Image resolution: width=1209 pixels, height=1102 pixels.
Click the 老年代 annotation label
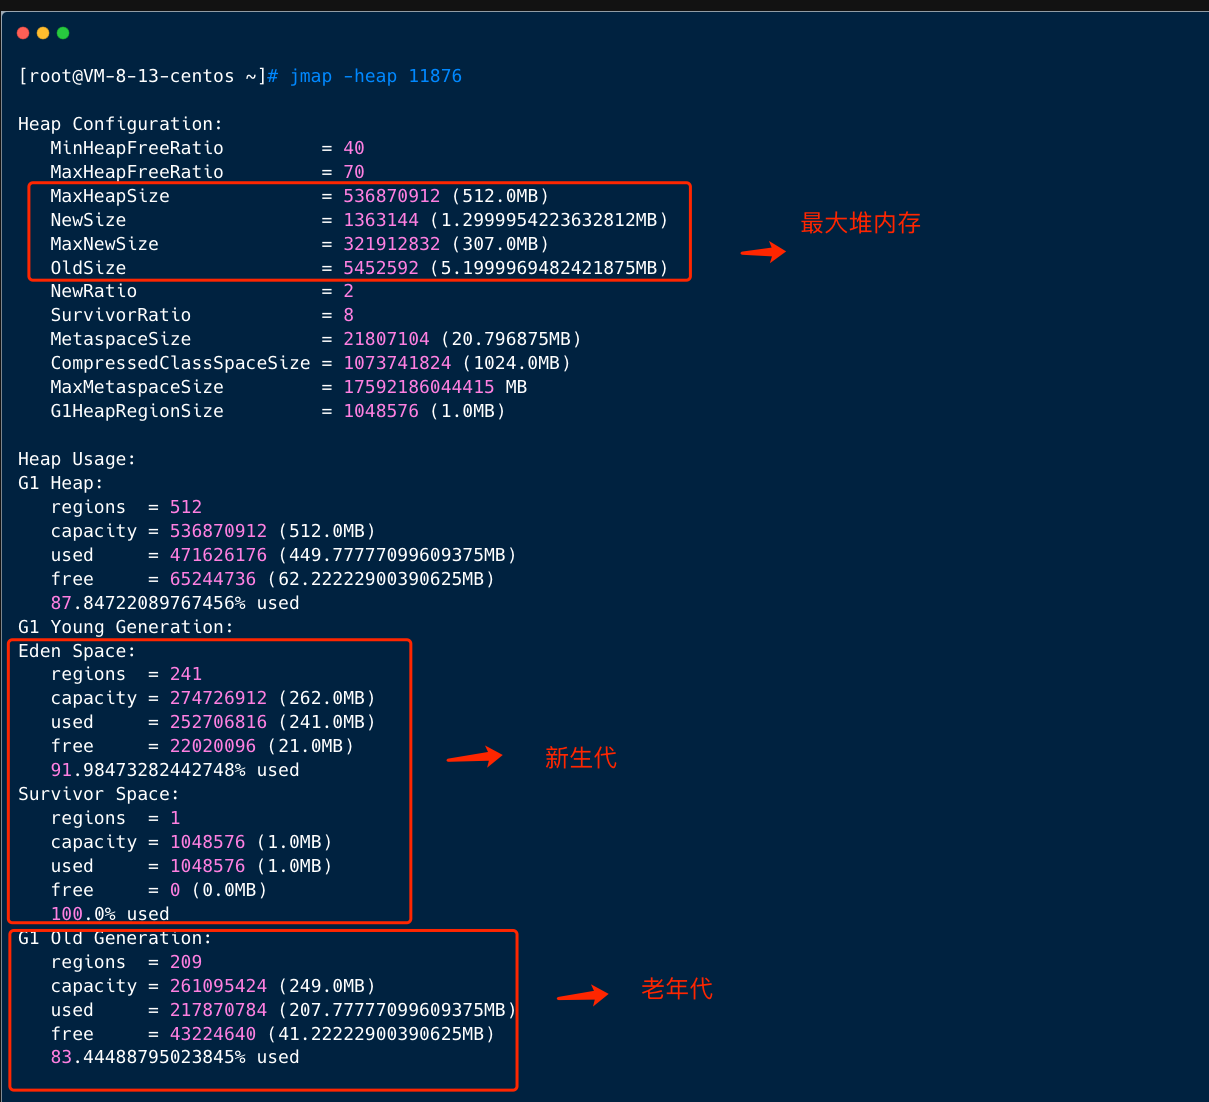[x=676, y=989]
